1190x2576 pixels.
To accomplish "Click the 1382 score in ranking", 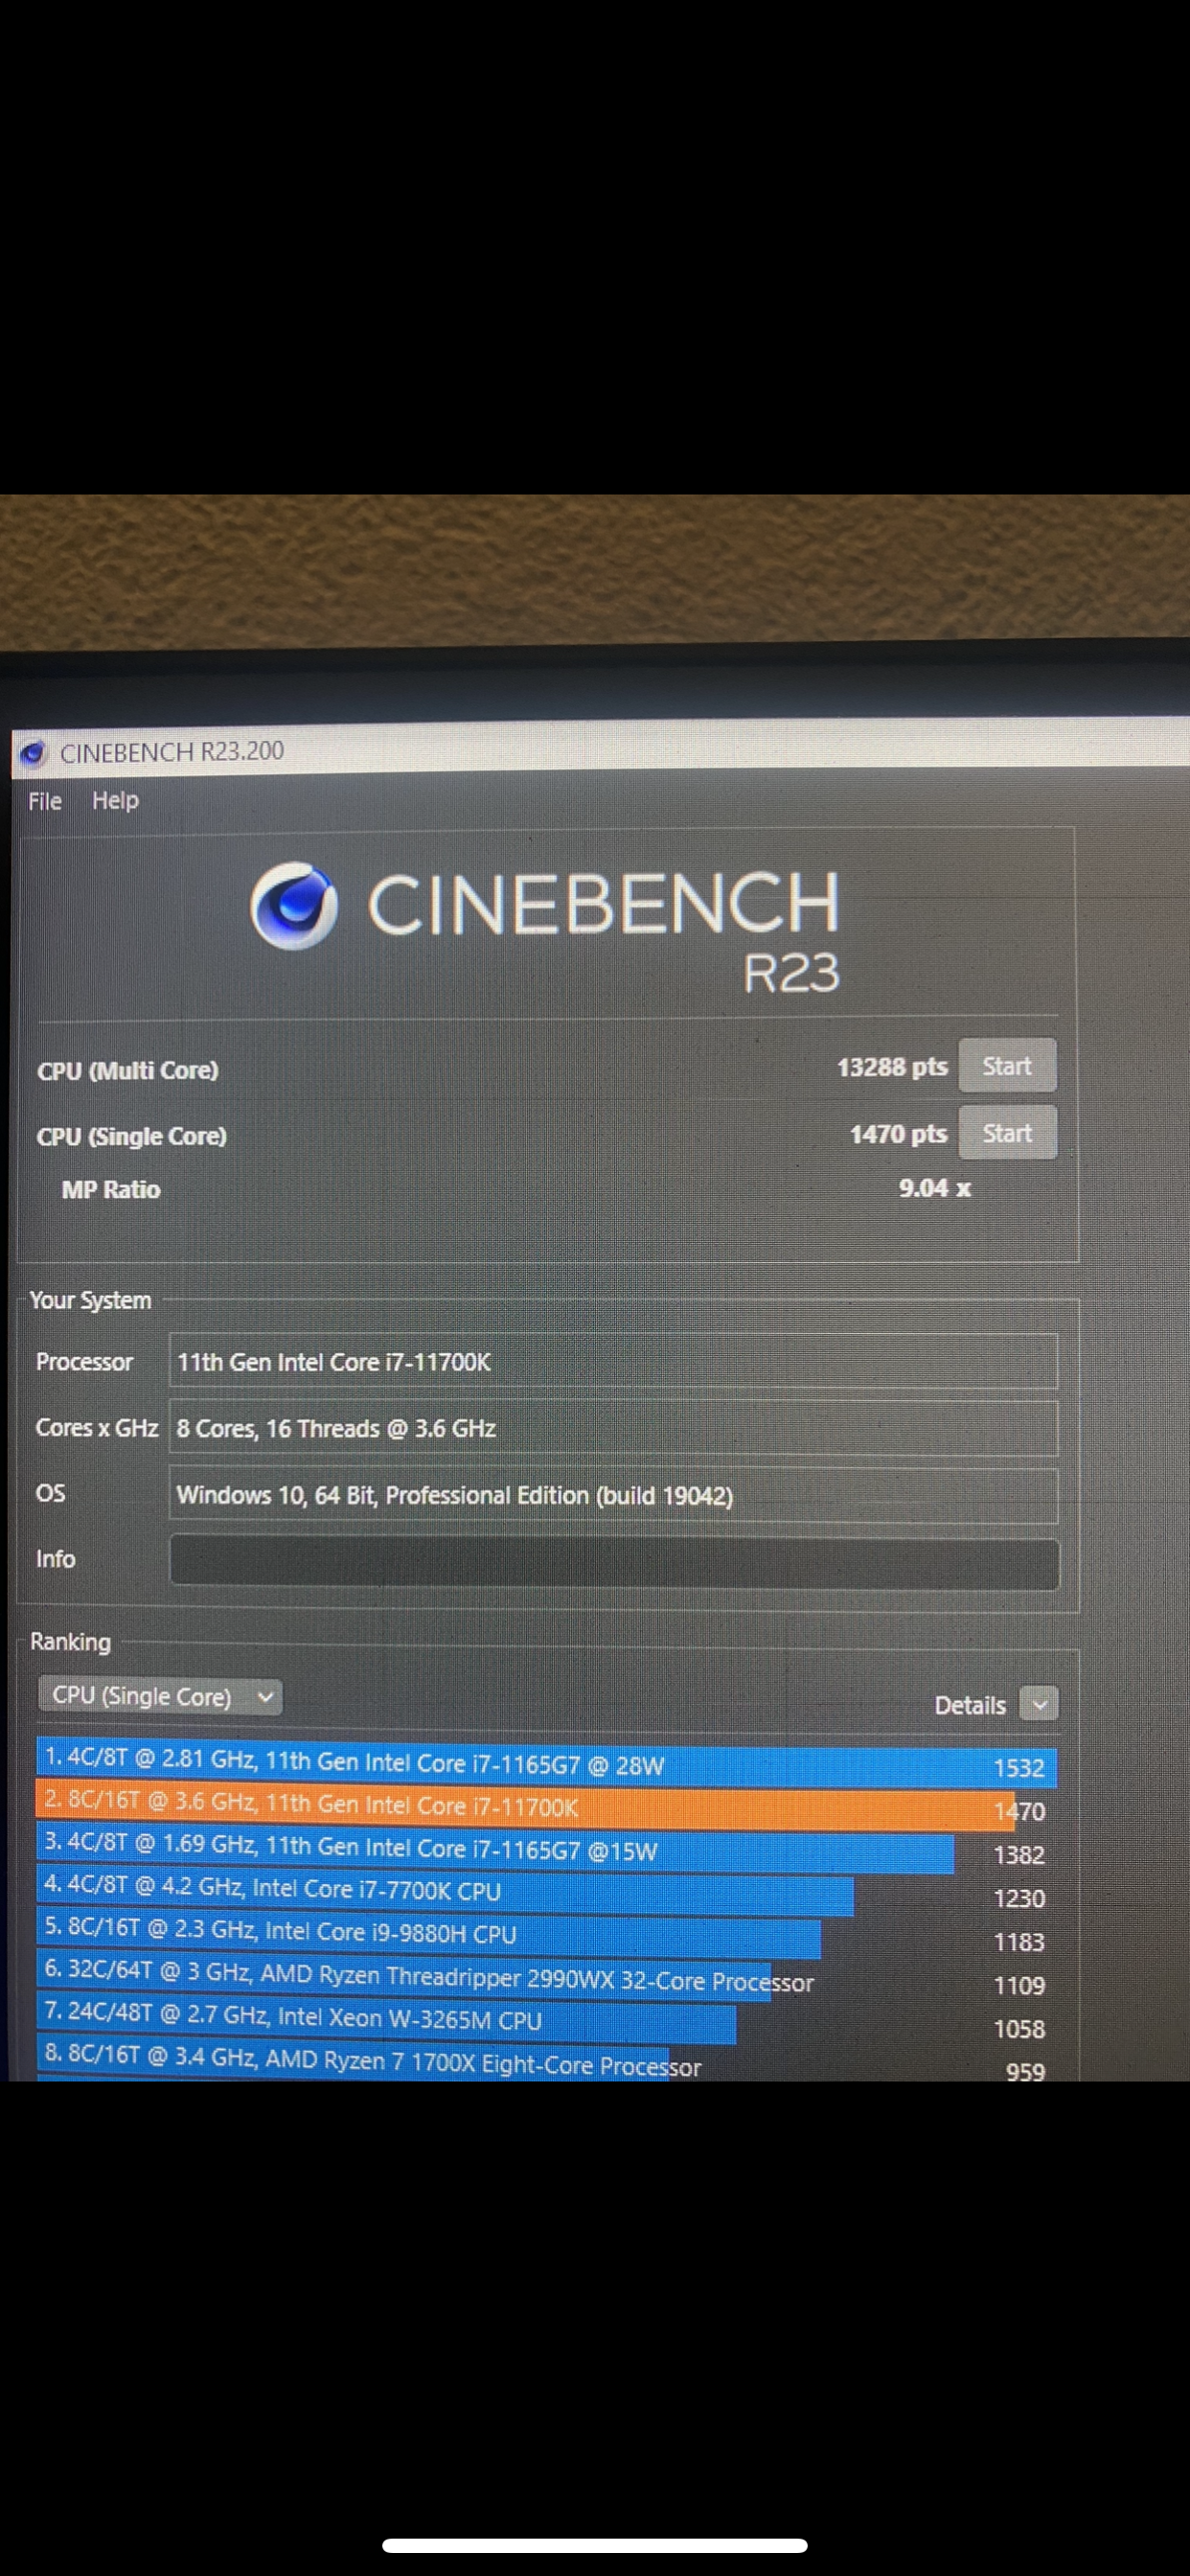I will 1019,1855.
